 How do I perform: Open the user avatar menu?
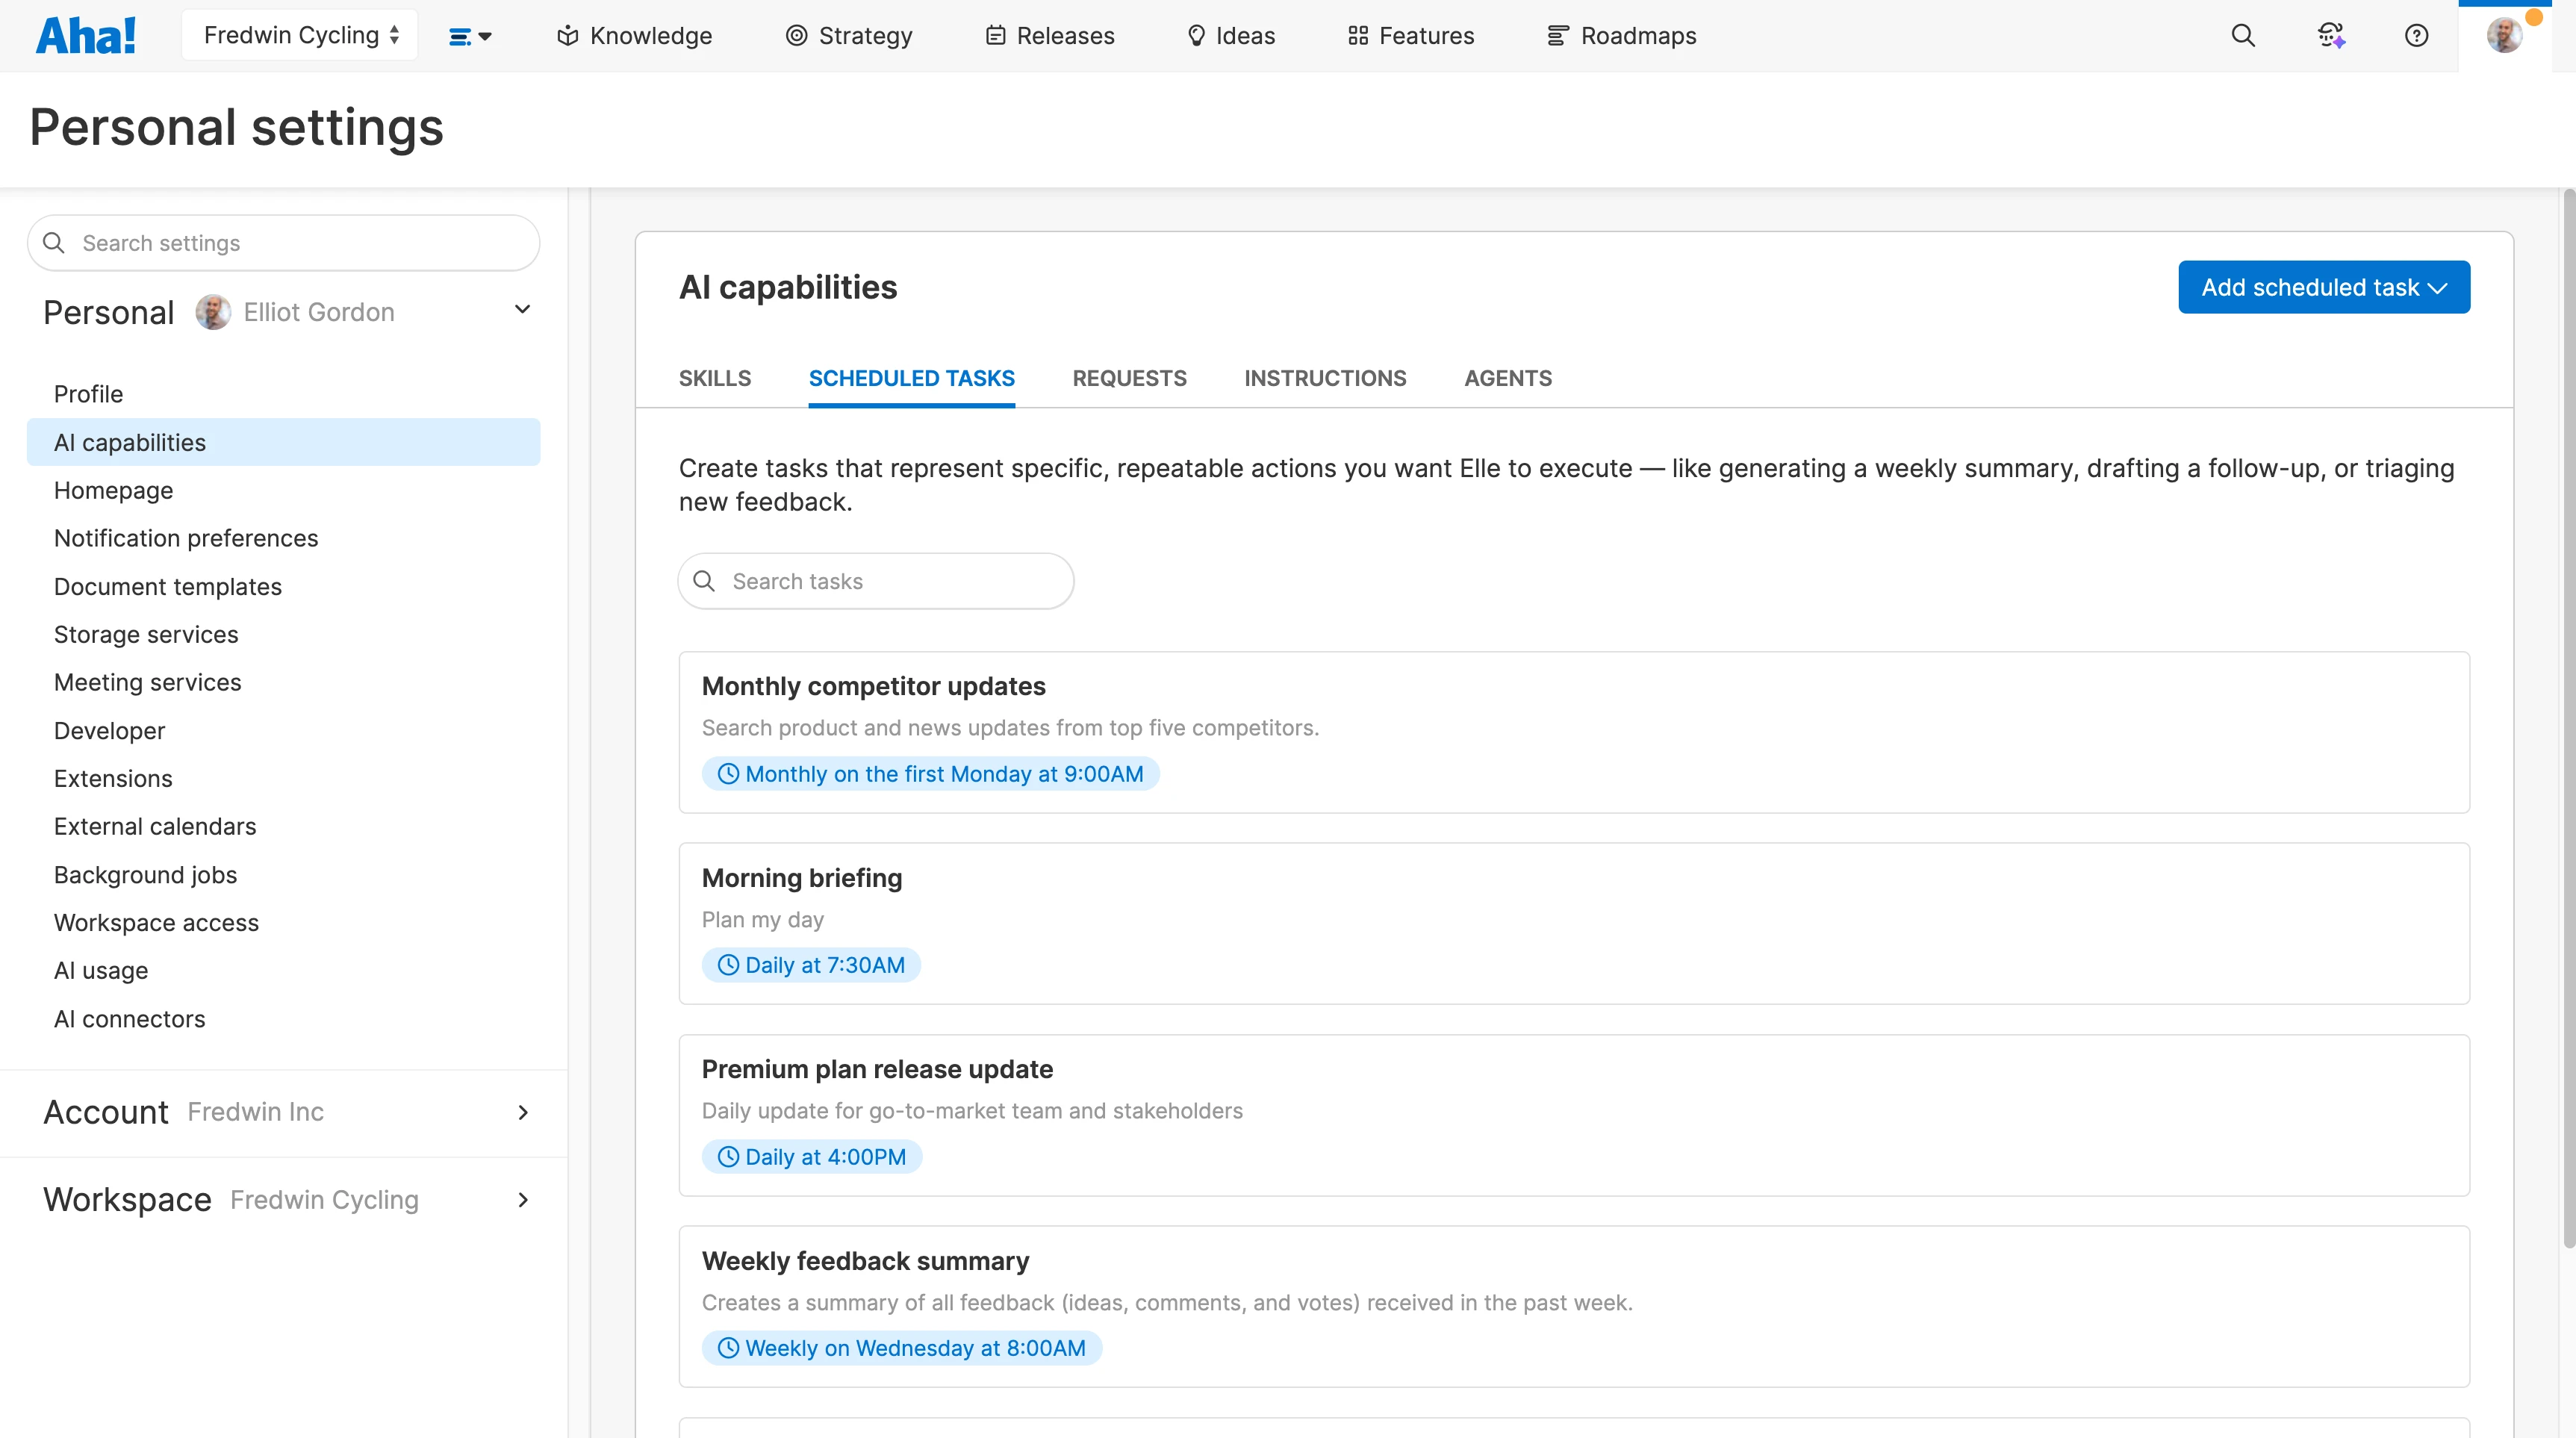click(2504, 36)
